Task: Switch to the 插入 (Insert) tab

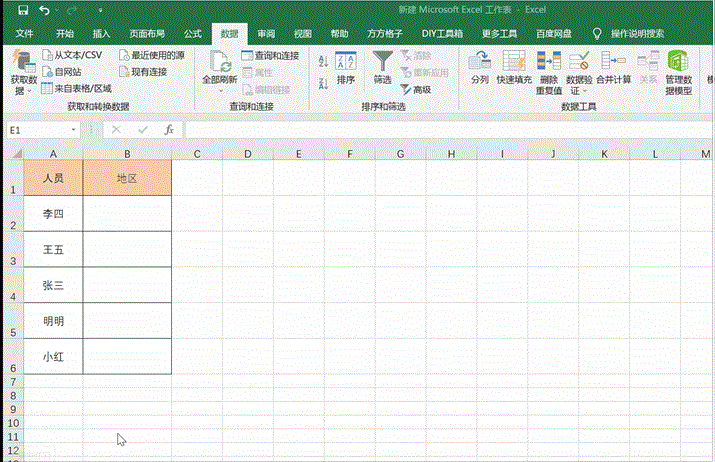Action: pos(101,33)
